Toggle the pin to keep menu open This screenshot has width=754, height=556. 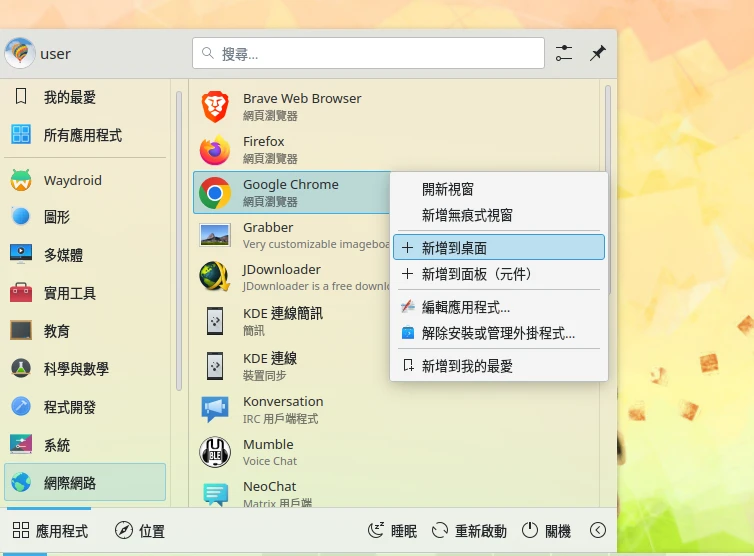coord(598,53)
